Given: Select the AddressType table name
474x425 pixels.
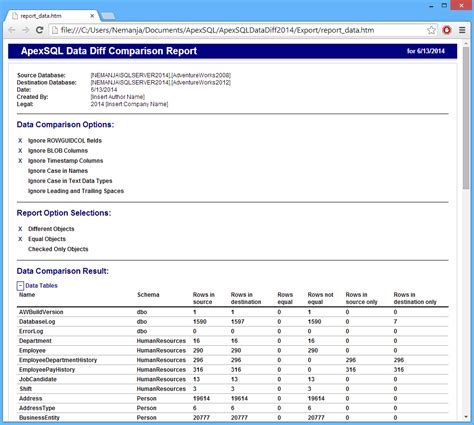Looking at the screenshot, I should (x=37, y=408).
